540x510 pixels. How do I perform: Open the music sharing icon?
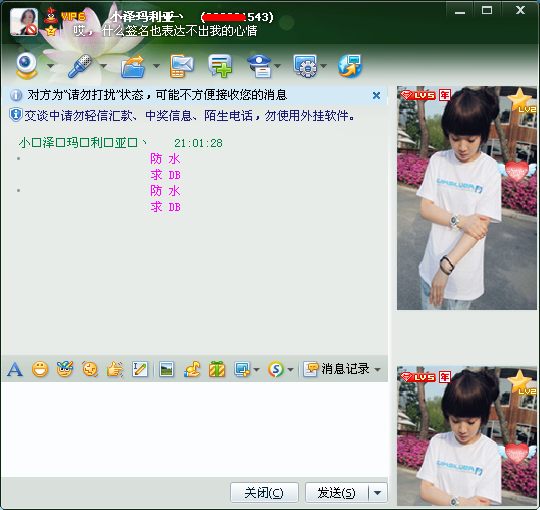pos(192,370)
